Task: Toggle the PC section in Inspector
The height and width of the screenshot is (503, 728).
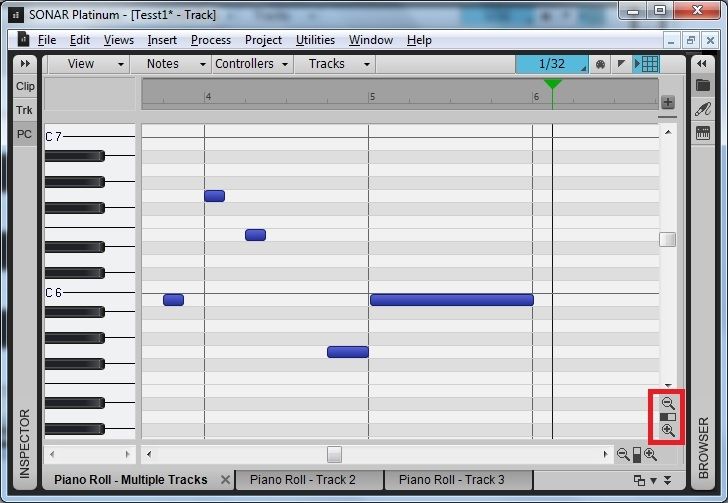Action: [25, 134]
